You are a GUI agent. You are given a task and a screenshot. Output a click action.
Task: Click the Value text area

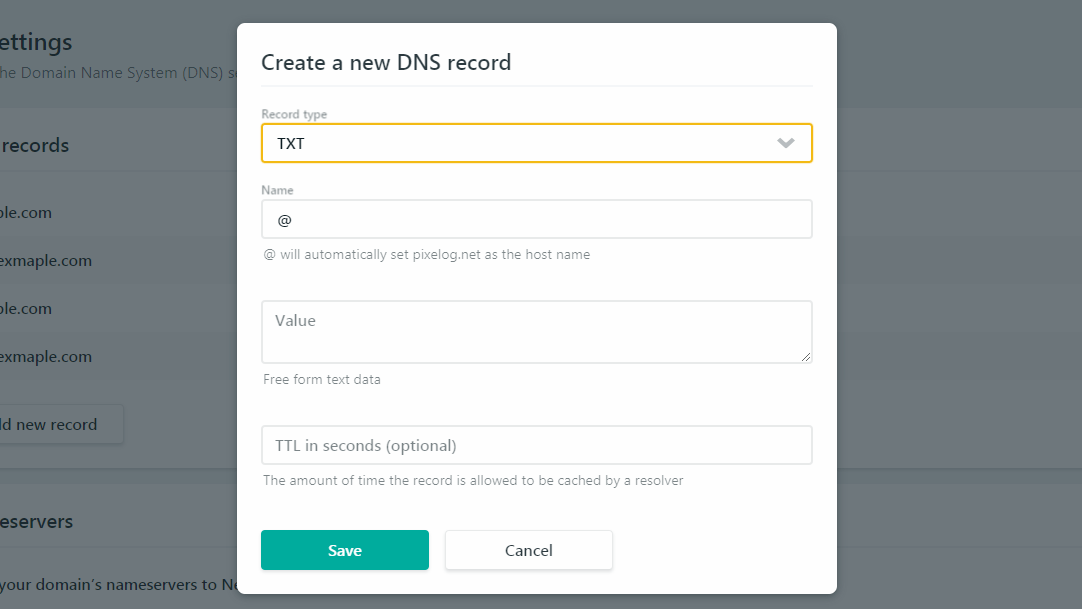(x=537, y=331)
